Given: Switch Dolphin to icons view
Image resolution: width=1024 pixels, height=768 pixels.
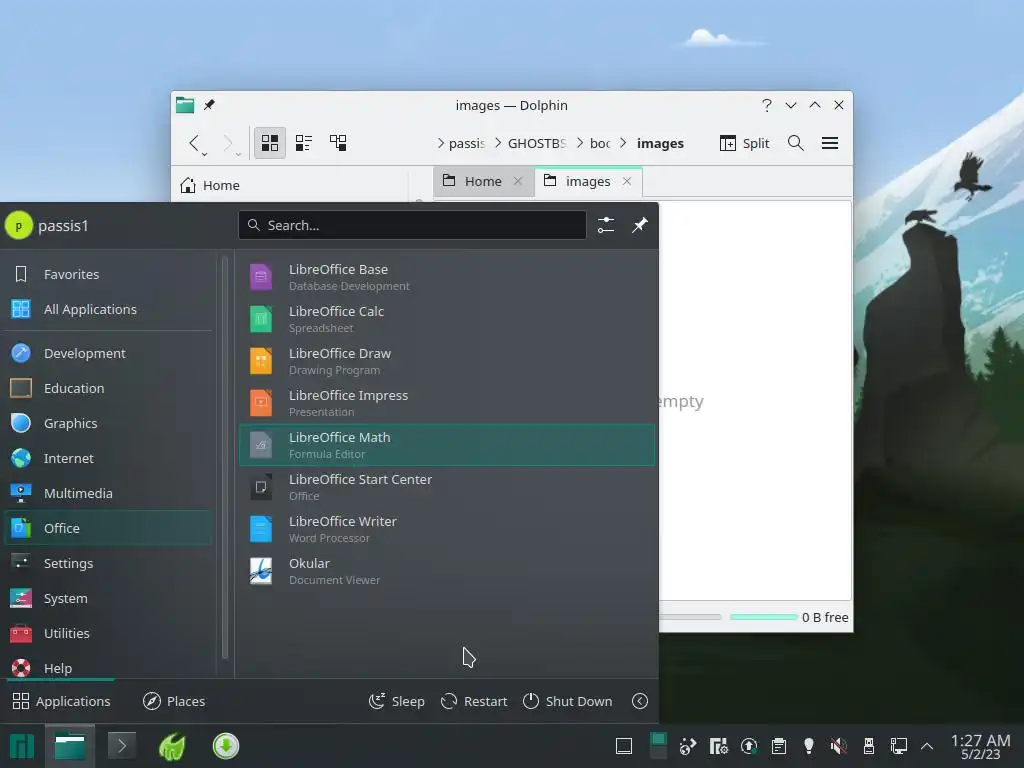Looking at the screenshot, I should [270, 143].
